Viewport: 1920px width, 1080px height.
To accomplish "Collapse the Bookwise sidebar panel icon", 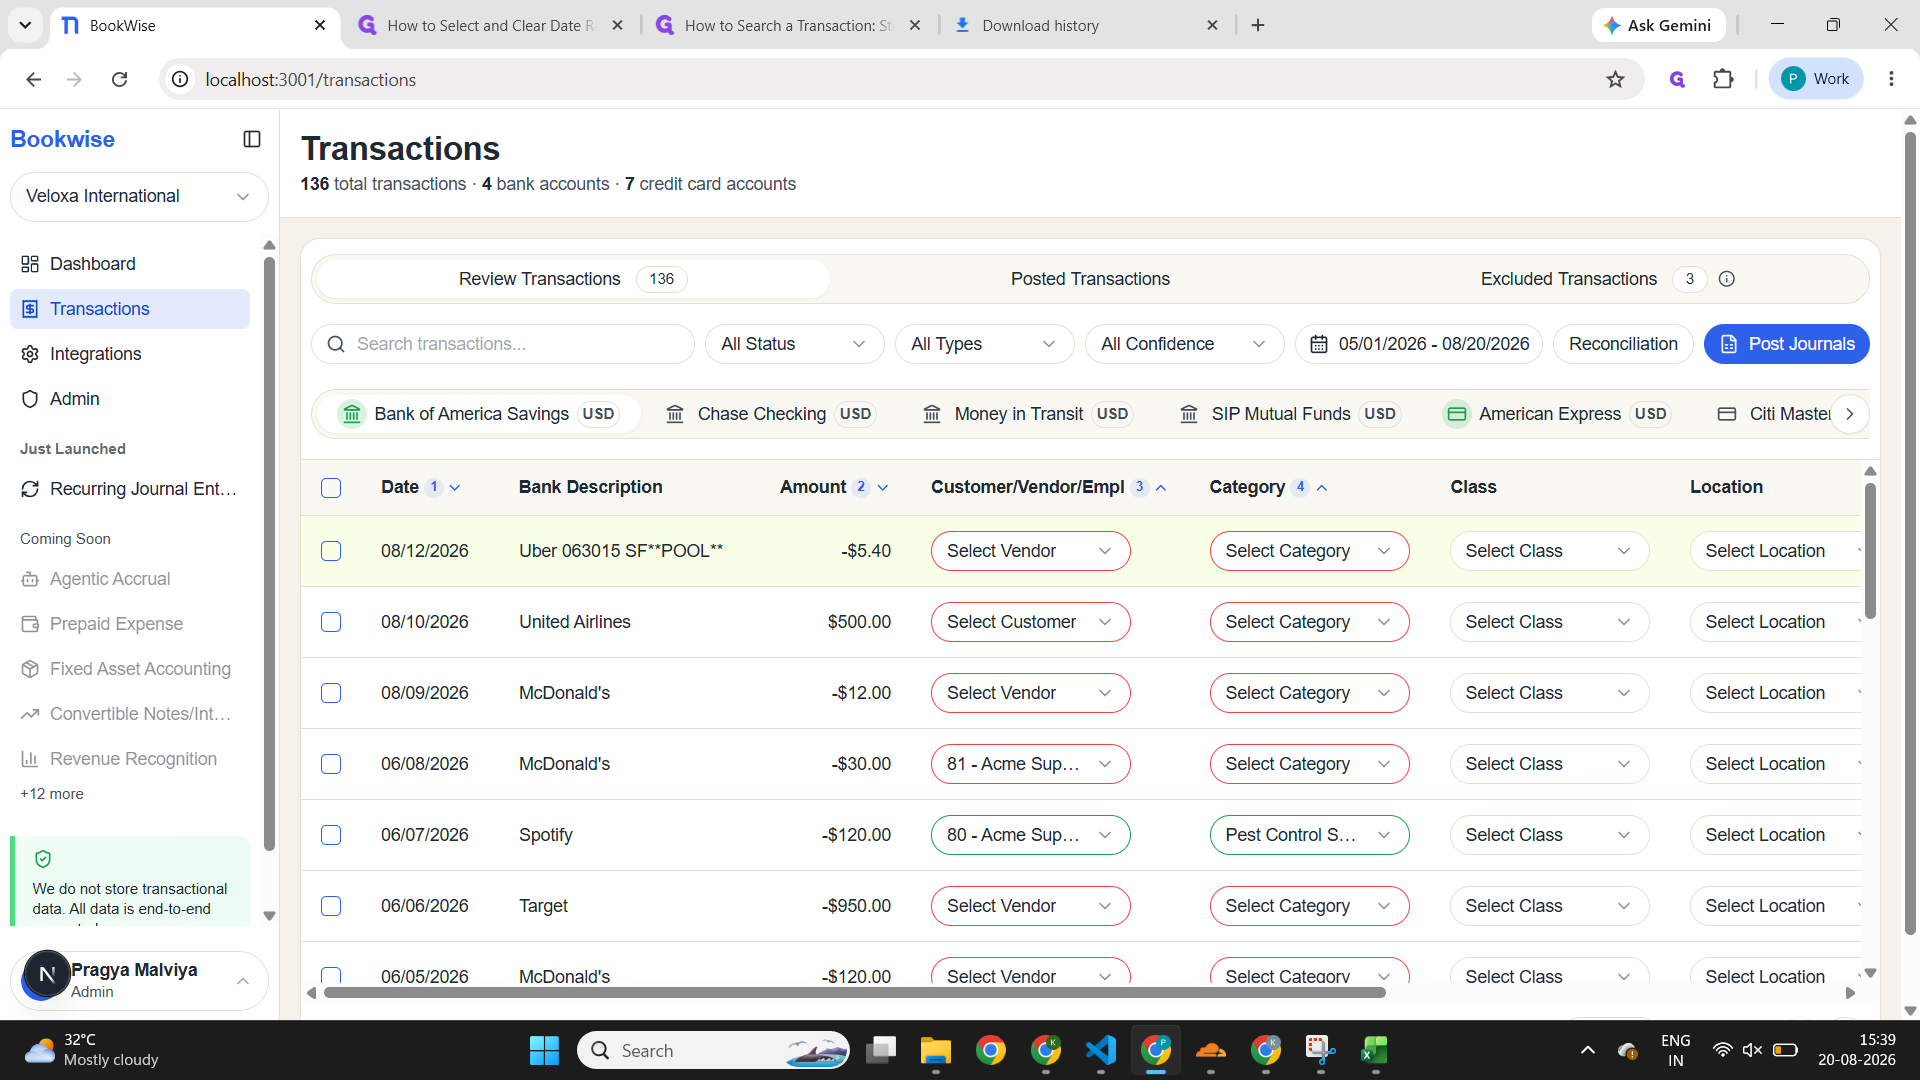I will pyautogui.click(x=252, y=140).
